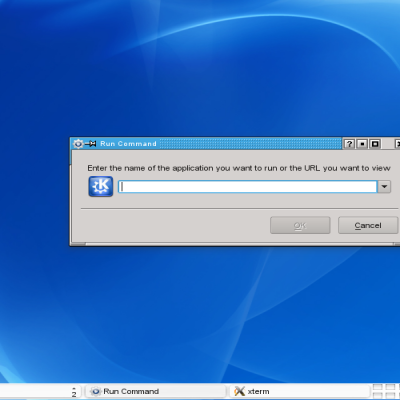Click the xterm X icon in taskbar
Image resolution: width=400 pixels, height=400 pixels.
pyautogui.click(x=239, y=391)
